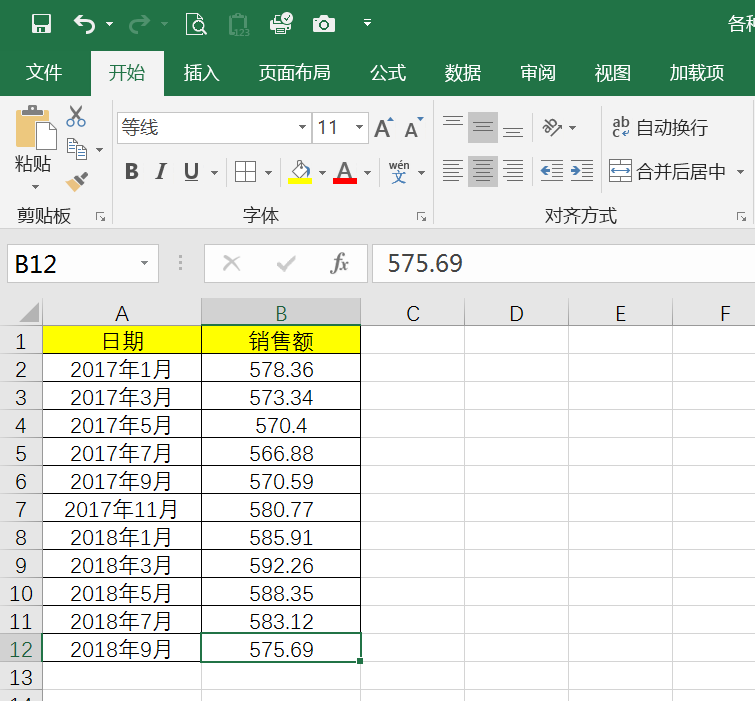Viewport: 755px width, 701px height.
Task: Open the alignment settings dialog launcher
Action: (x=742, y=217)
